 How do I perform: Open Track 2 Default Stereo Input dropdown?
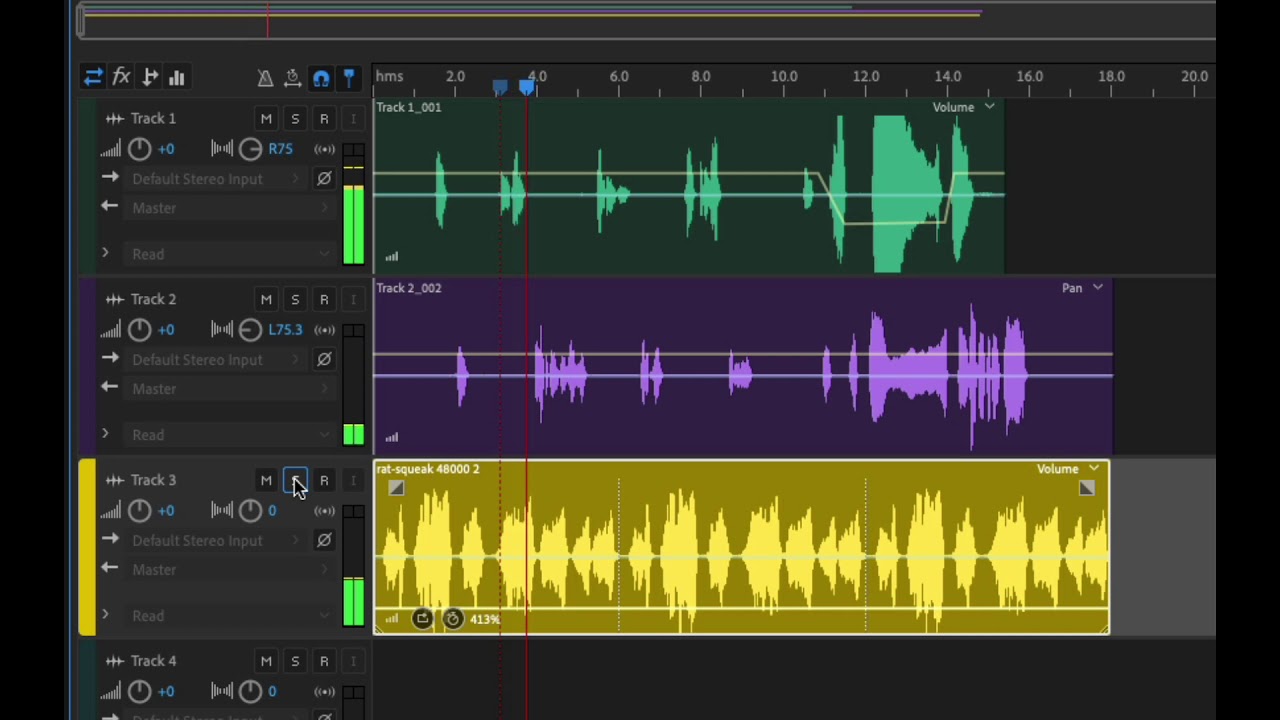[x=214, y=360]
